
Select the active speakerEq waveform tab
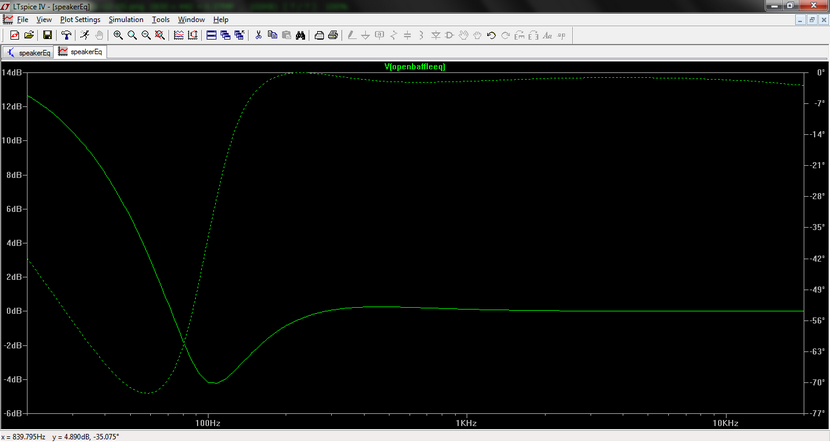[x=81, y=52]
